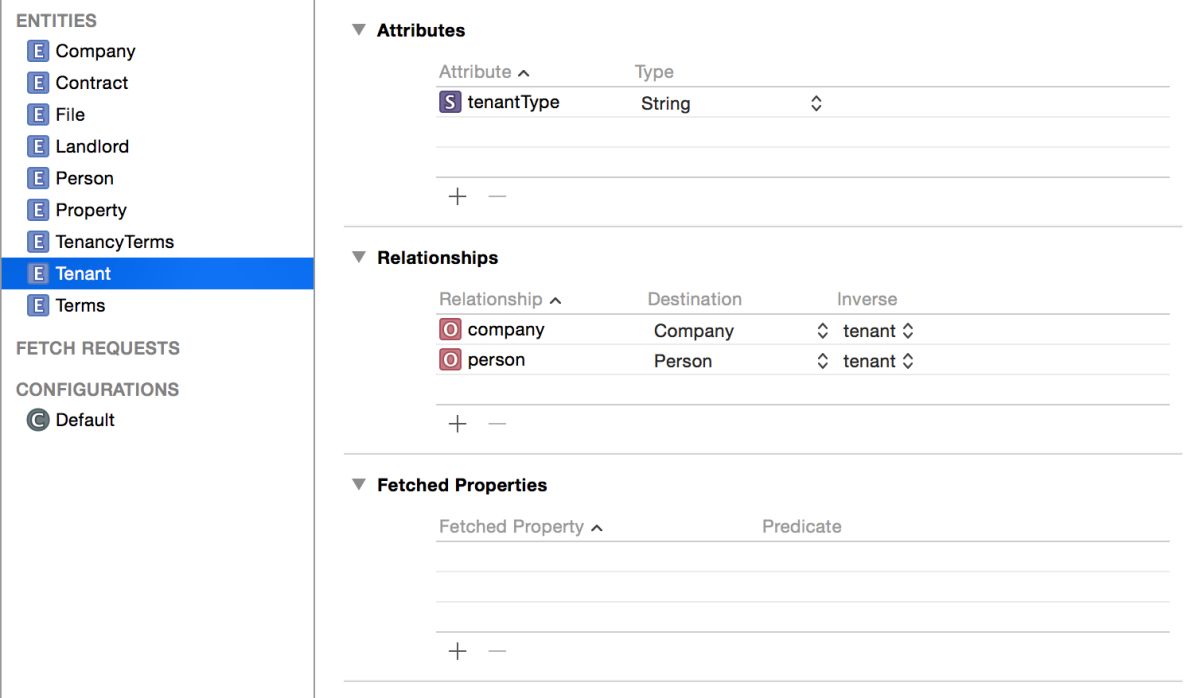Screen dimensions: 1200x698
Task: Click the TenancyTerms entity icon
Action: [38, 242]
